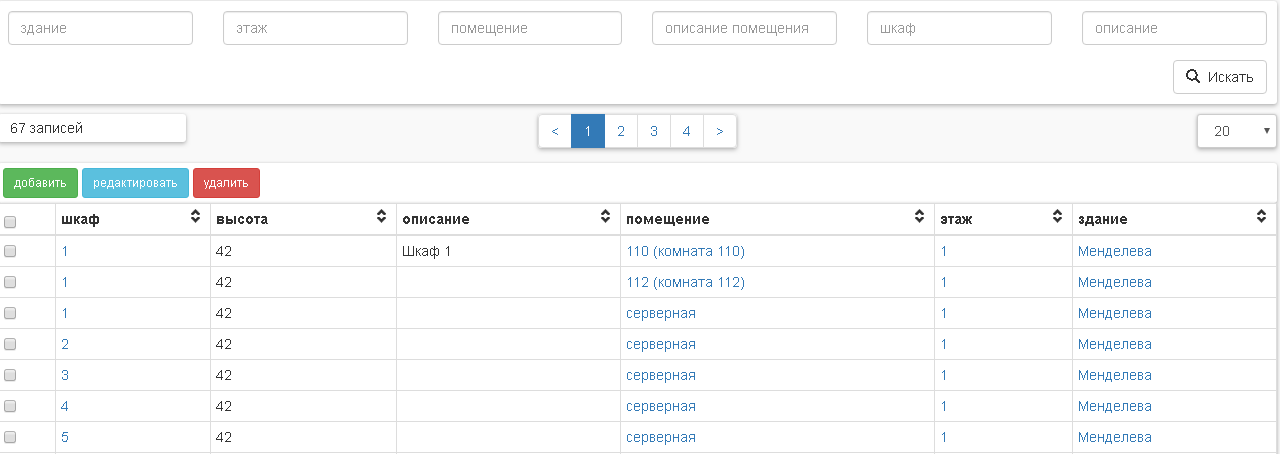Sort by помещение using its arrows

click(x=919, y=217)
